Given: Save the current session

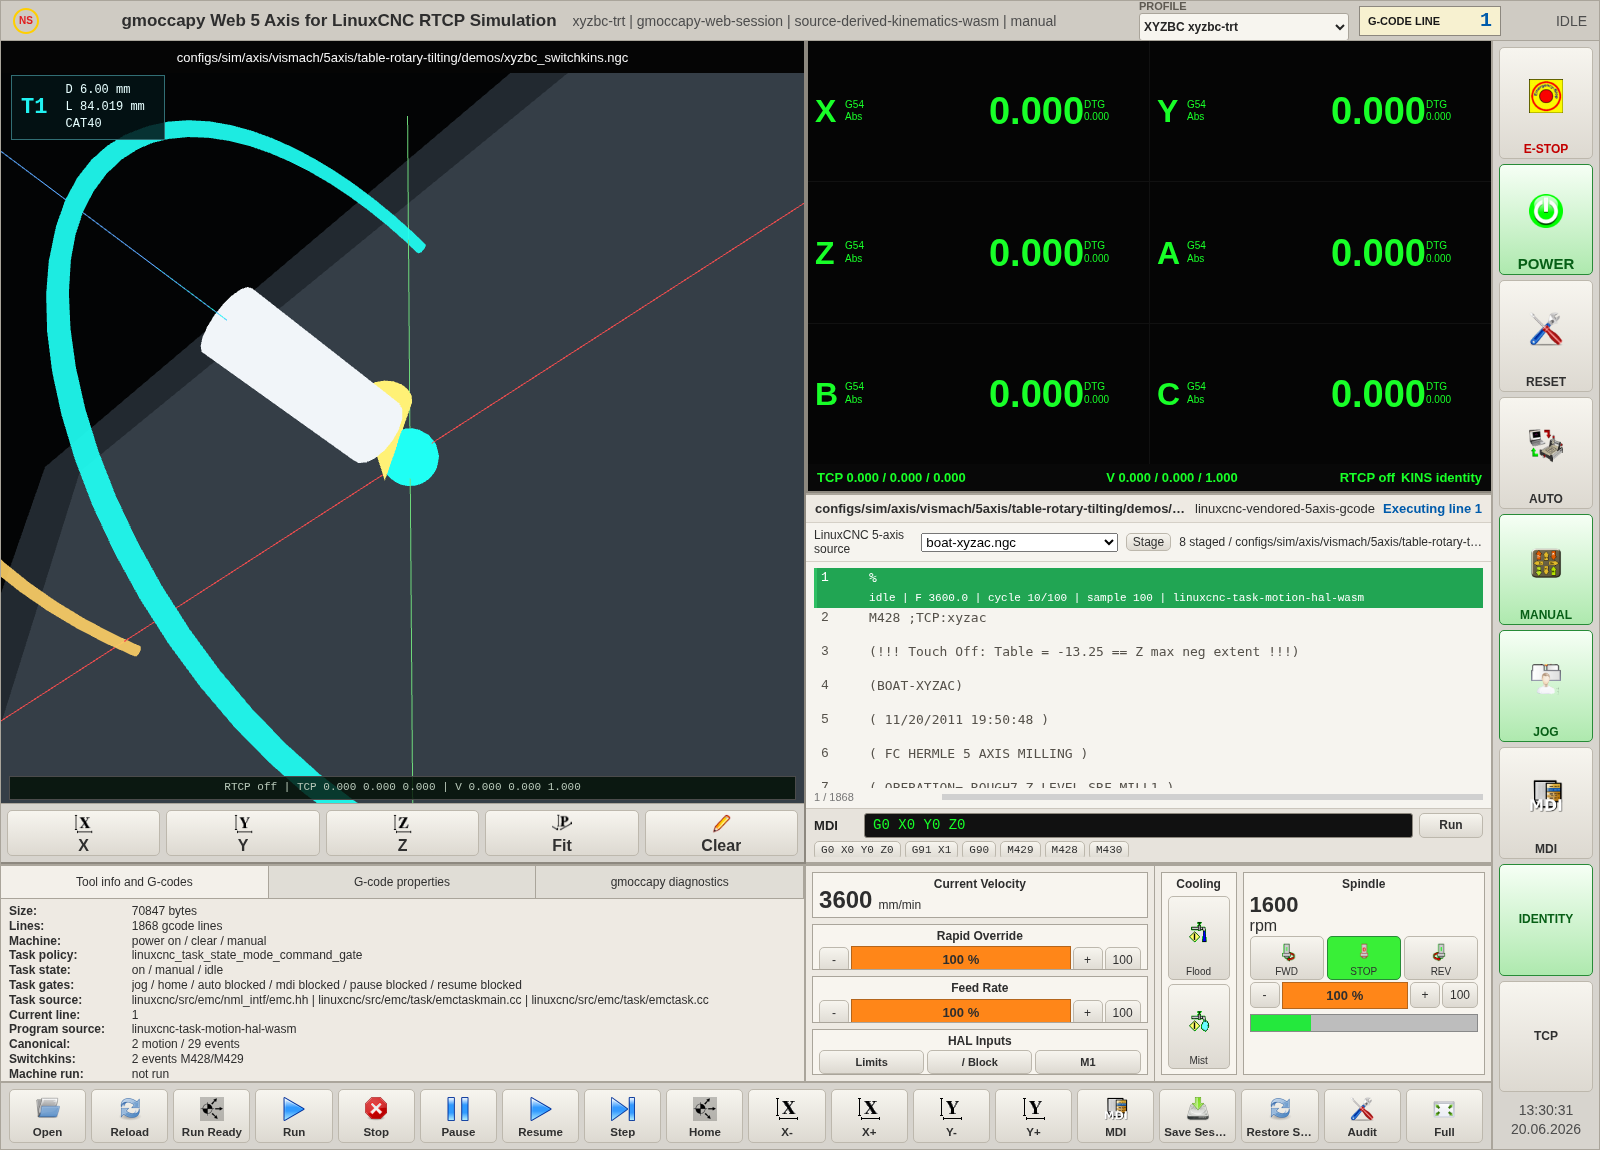Looking at the screenshot, I should tap(1197, 1116).
